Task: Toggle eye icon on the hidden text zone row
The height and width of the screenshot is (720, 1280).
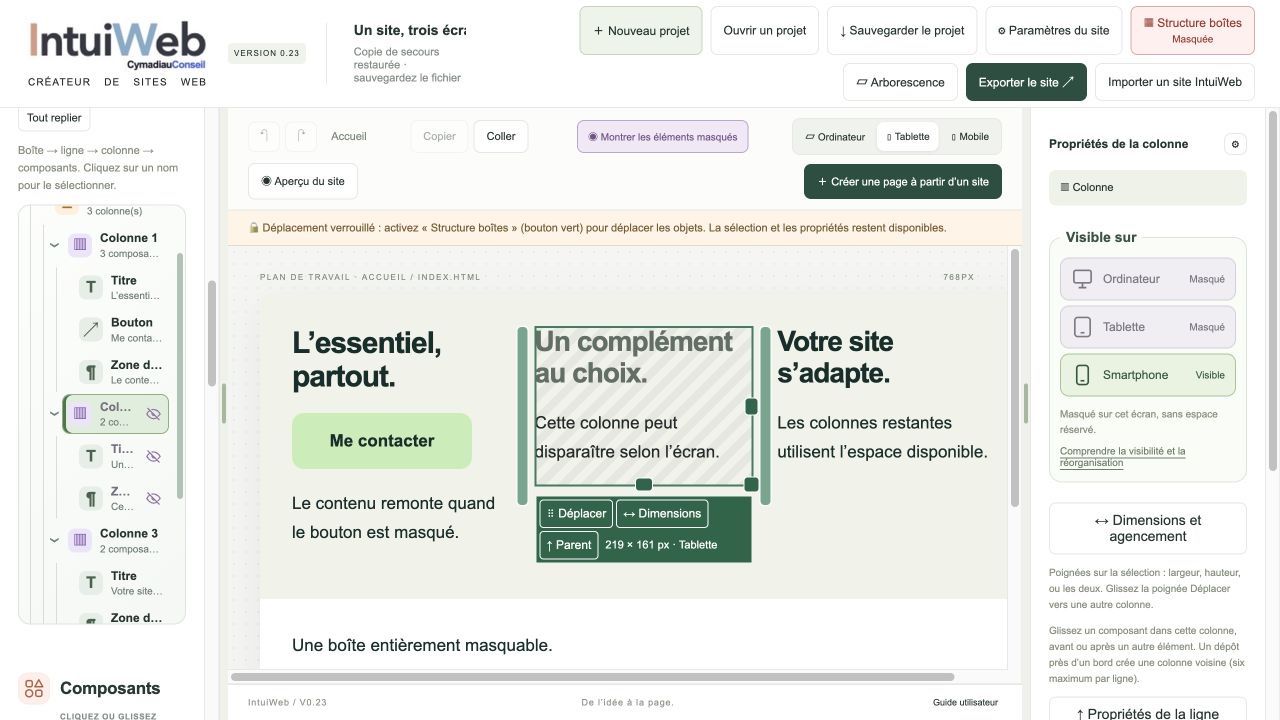Action: tap(153, 498)
